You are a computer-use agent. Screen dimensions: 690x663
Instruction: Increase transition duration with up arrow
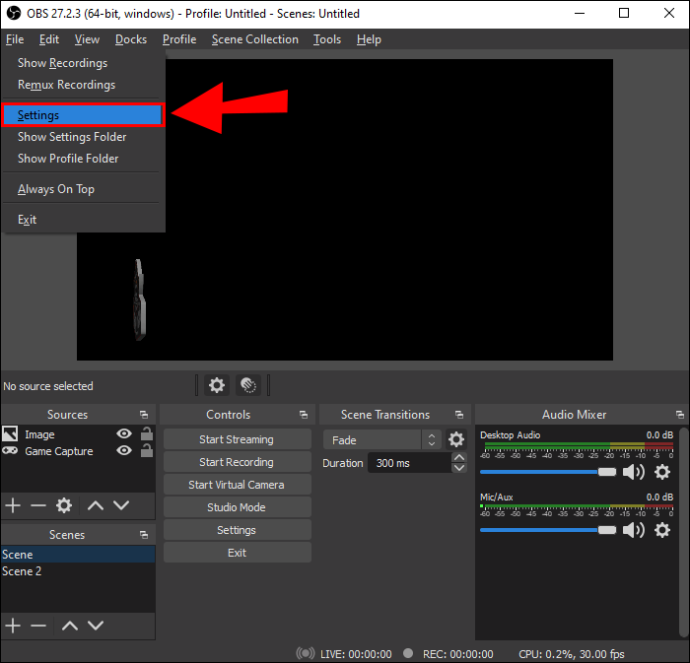coord(459,457)
